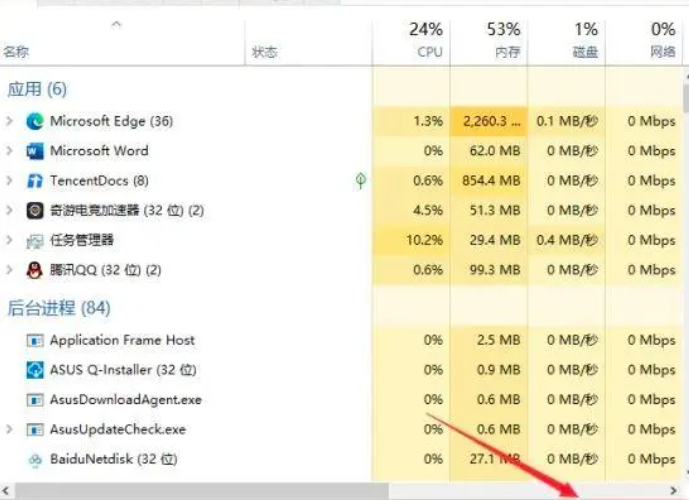Expand the TencentDocs process group
The image size is (689, 500).
[10, 181]
